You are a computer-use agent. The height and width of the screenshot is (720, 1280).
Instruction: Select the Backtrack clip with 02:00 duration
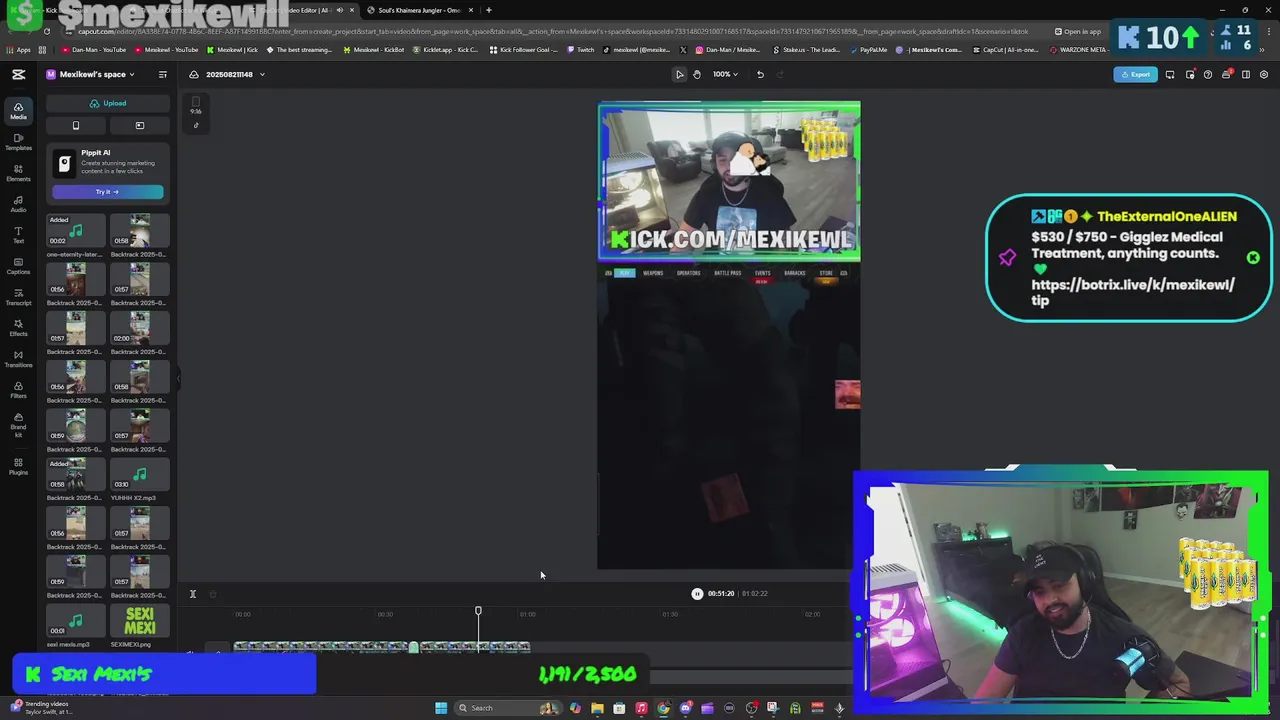[140, 329]
